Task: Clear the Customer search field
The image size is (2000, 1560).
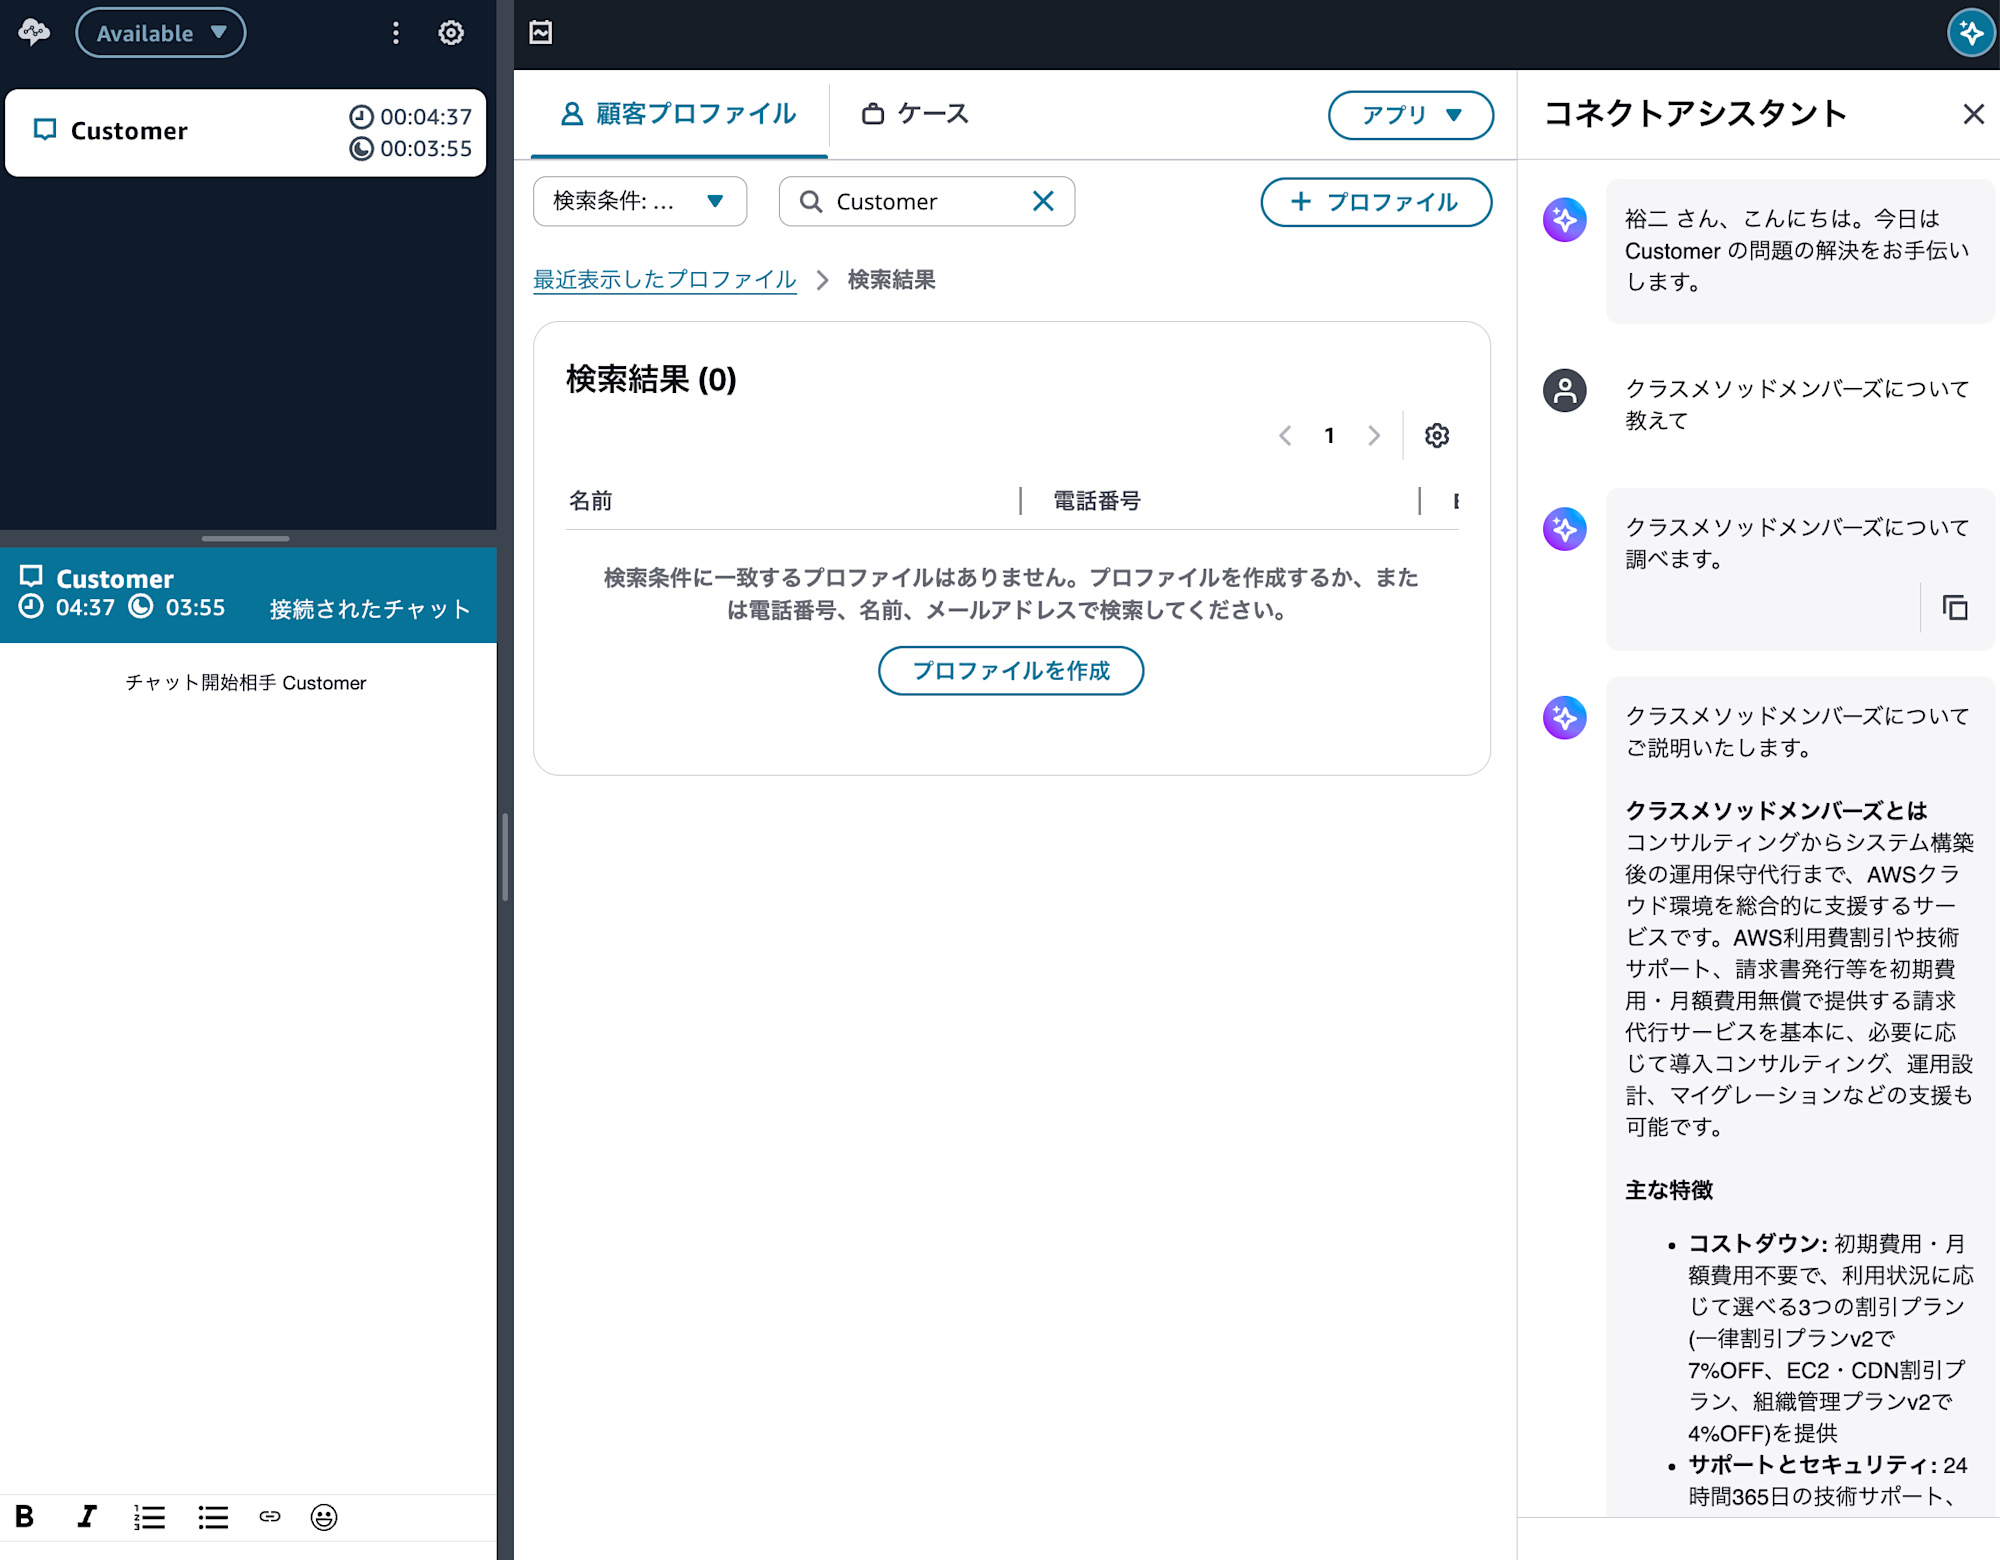Action: 1043,201
